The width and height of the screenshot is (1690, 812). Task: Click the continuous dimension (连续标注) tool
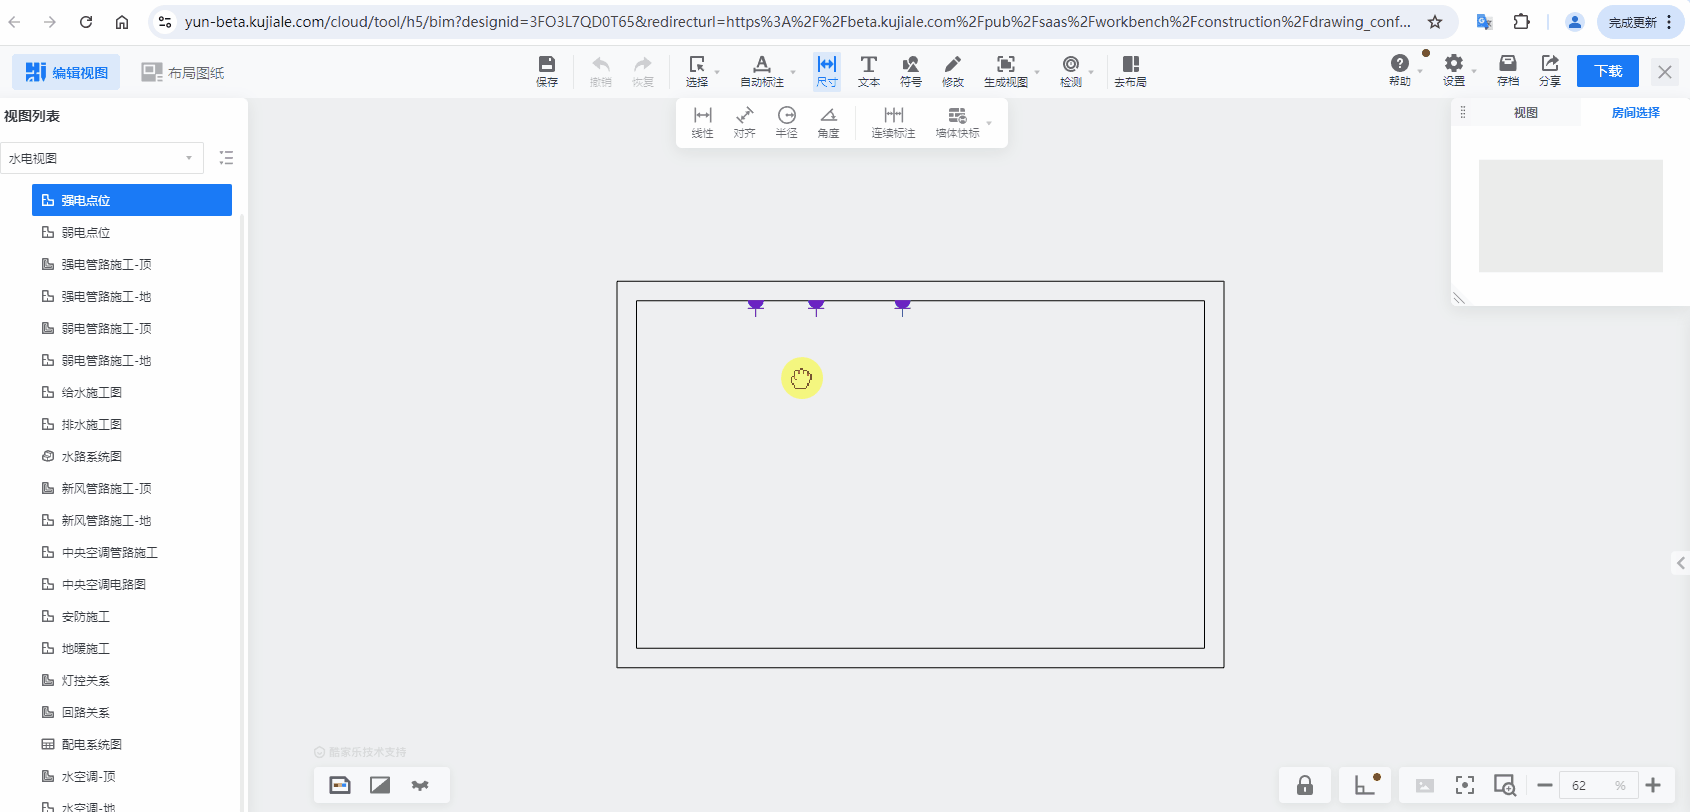pyautogui.click(x=893, y=122)
